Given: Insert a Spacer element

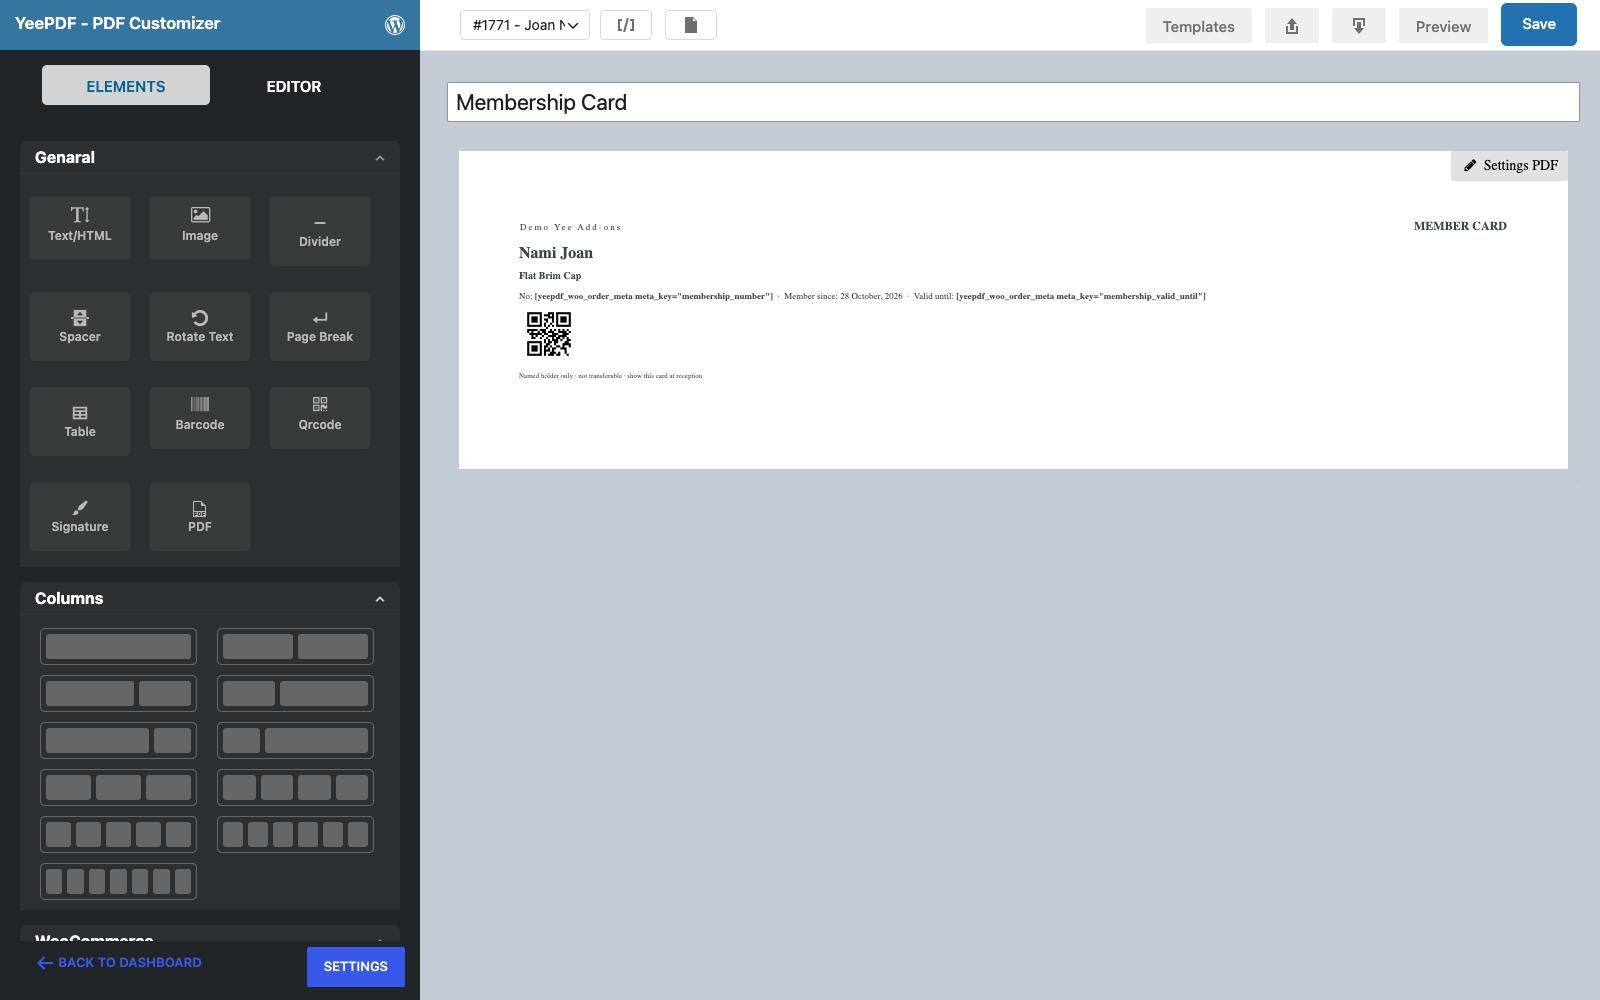Looking at the screenshot, I should 80,326.
